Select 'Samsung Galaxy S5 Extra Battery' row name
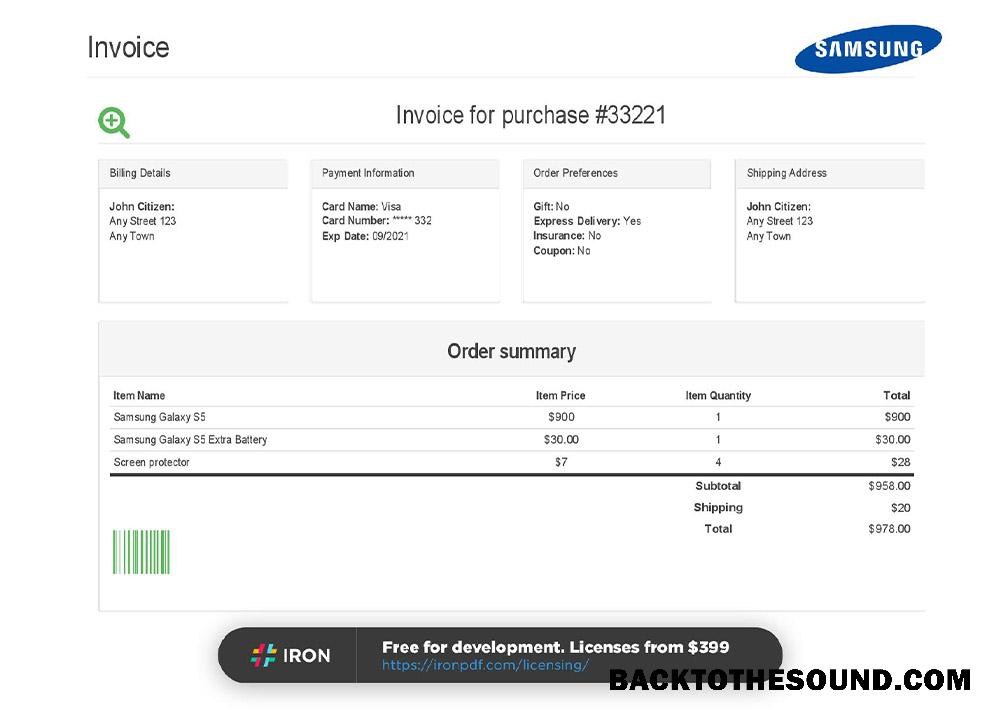 pos(190,440)
